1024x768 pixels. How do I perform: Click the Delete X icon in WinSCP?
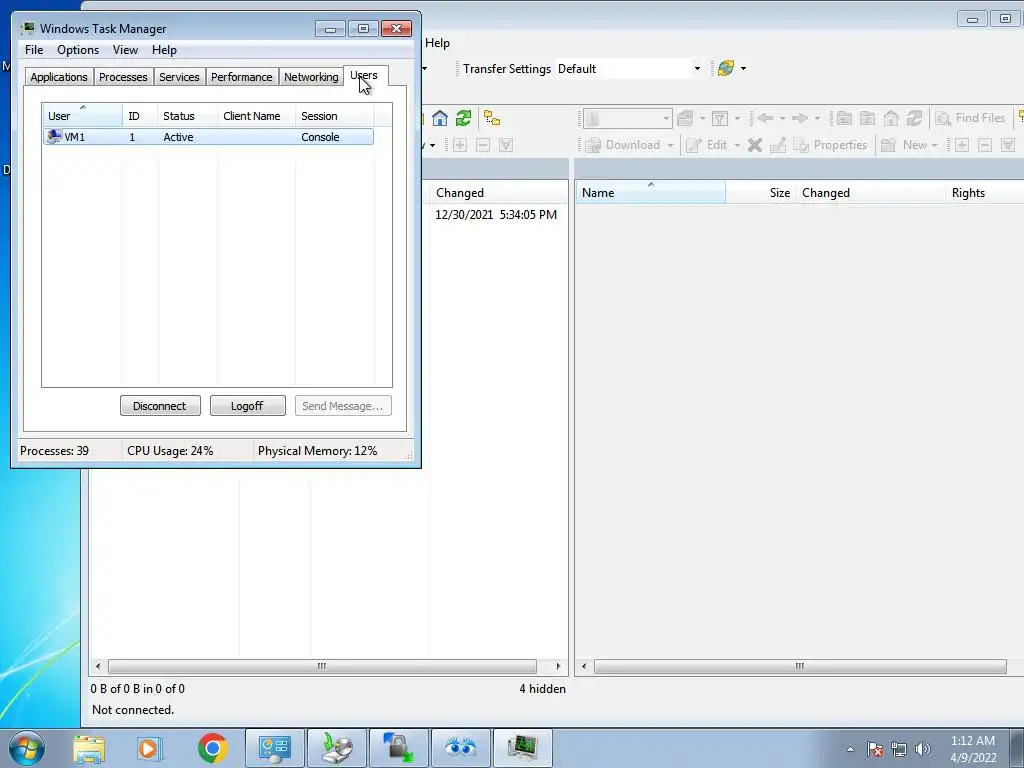(755, 145)
